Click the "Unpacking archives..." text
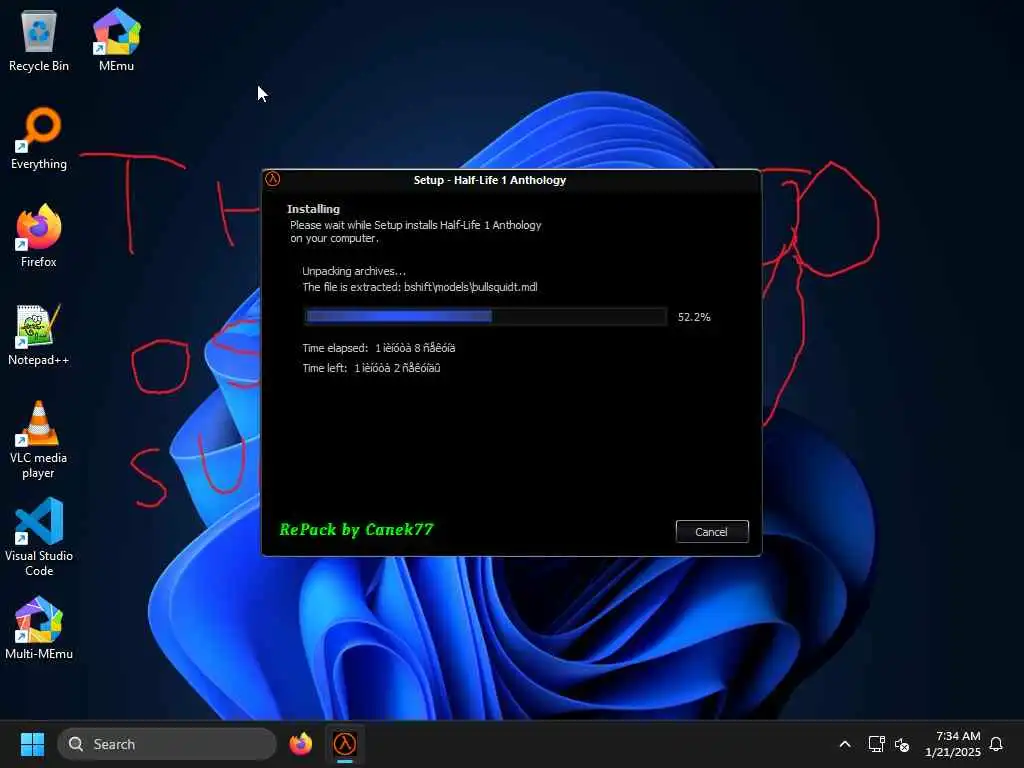Image resolution: width=1024 pixels, height=768 pixels. [354, 270]
